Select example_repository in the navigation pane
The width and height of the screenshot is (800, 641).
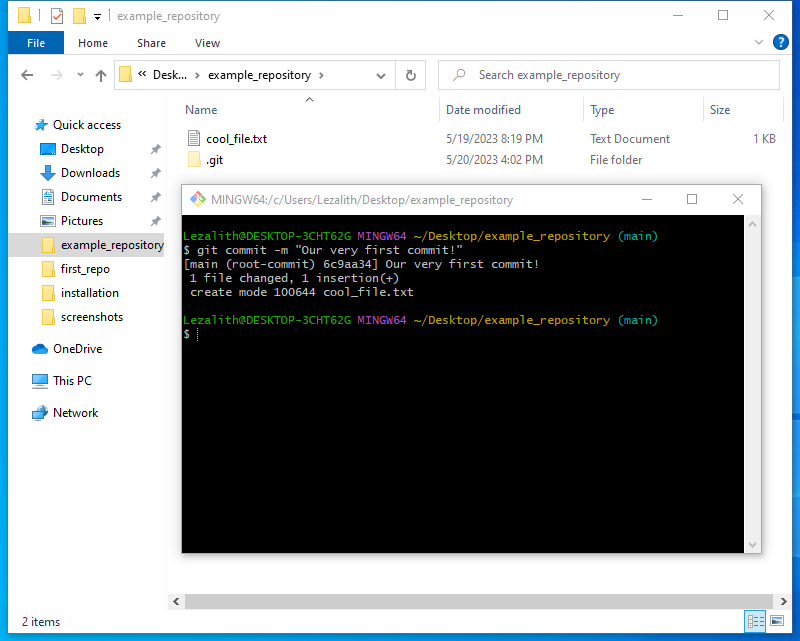click(x=86, y=245)
